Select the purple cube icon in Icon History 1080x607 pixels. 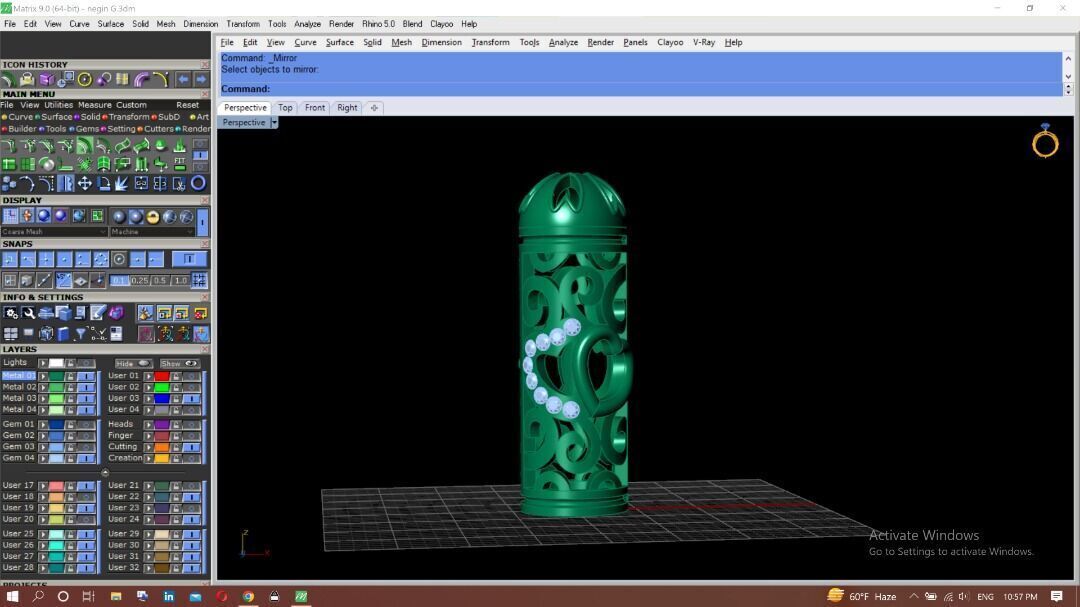(46, 80)
